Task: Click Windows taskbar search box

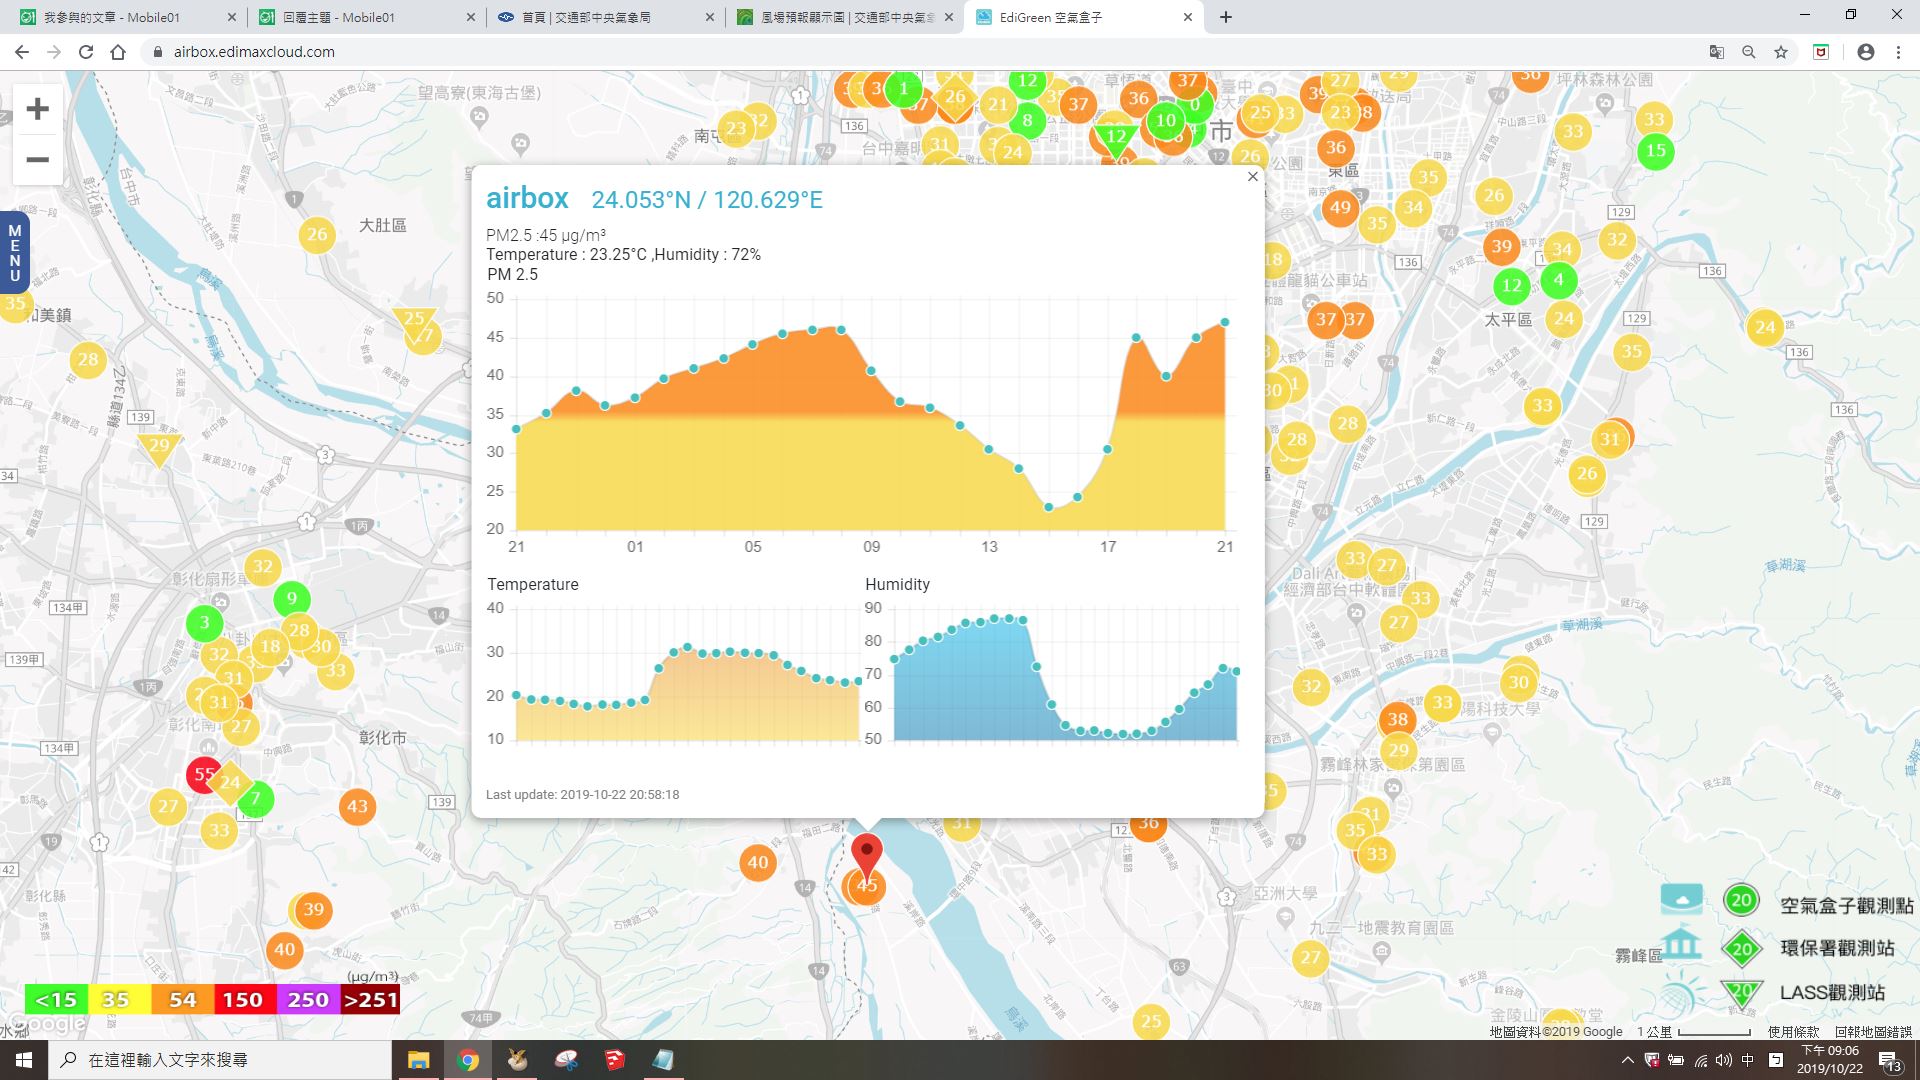Action: pyautogui.click(x=220, y=1060)
